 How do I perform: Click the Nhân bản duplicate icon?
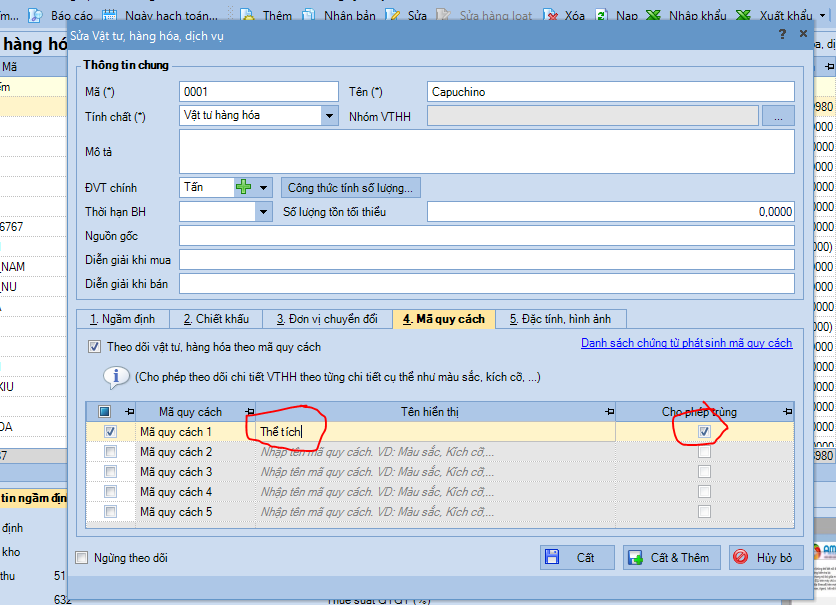click(308, 16)
